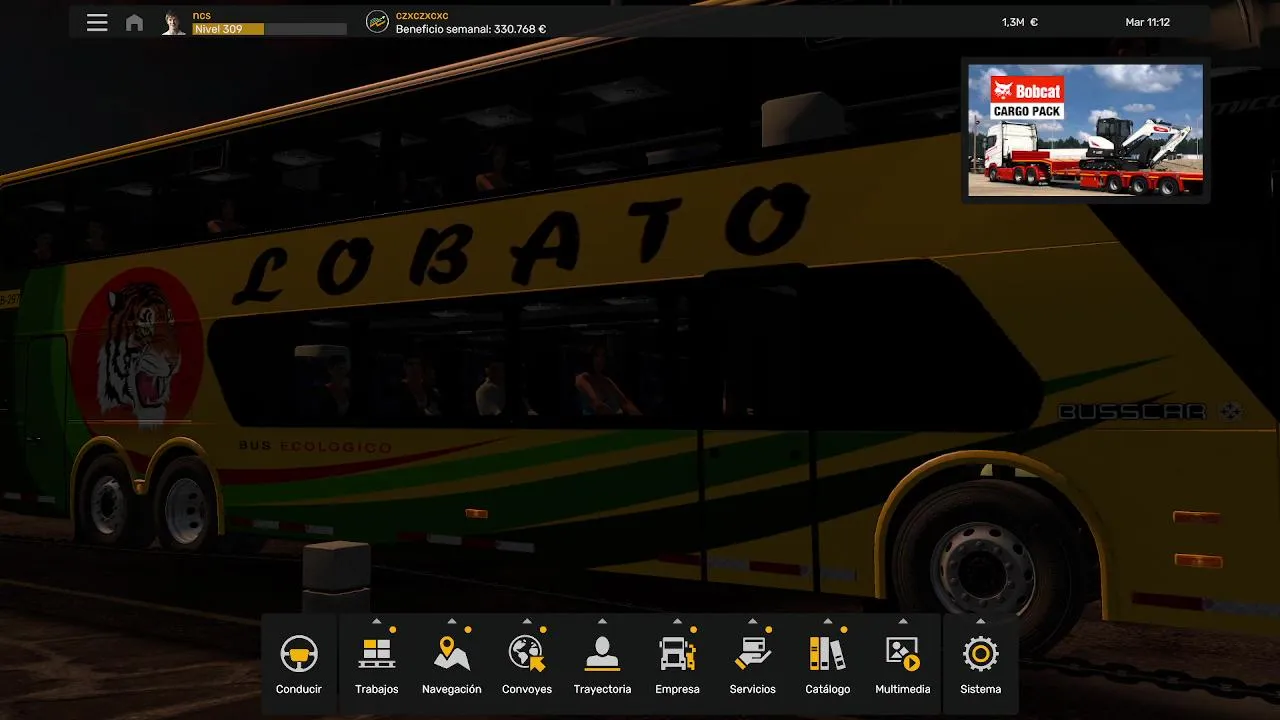The width and height of the screenshot is (1280, 720).
Task: Open the Trayectoria driver icon
Action: pos(602,654)
